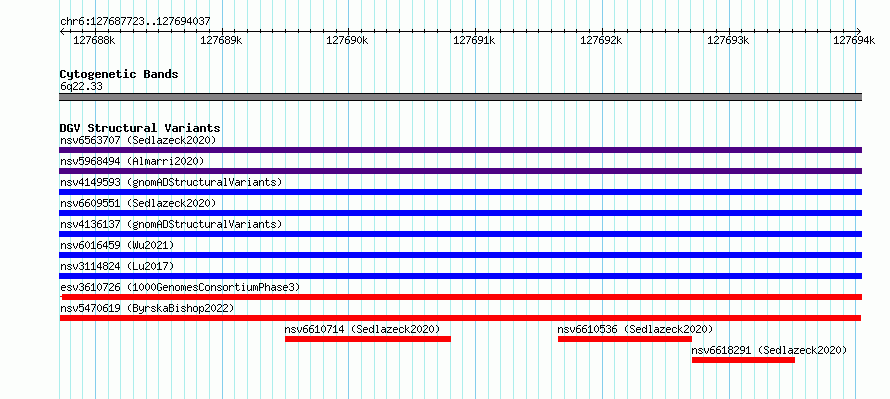Screen dimensions: 890x399
Task: Select the red bar under nsv6610536
Action: pos(625,339)
